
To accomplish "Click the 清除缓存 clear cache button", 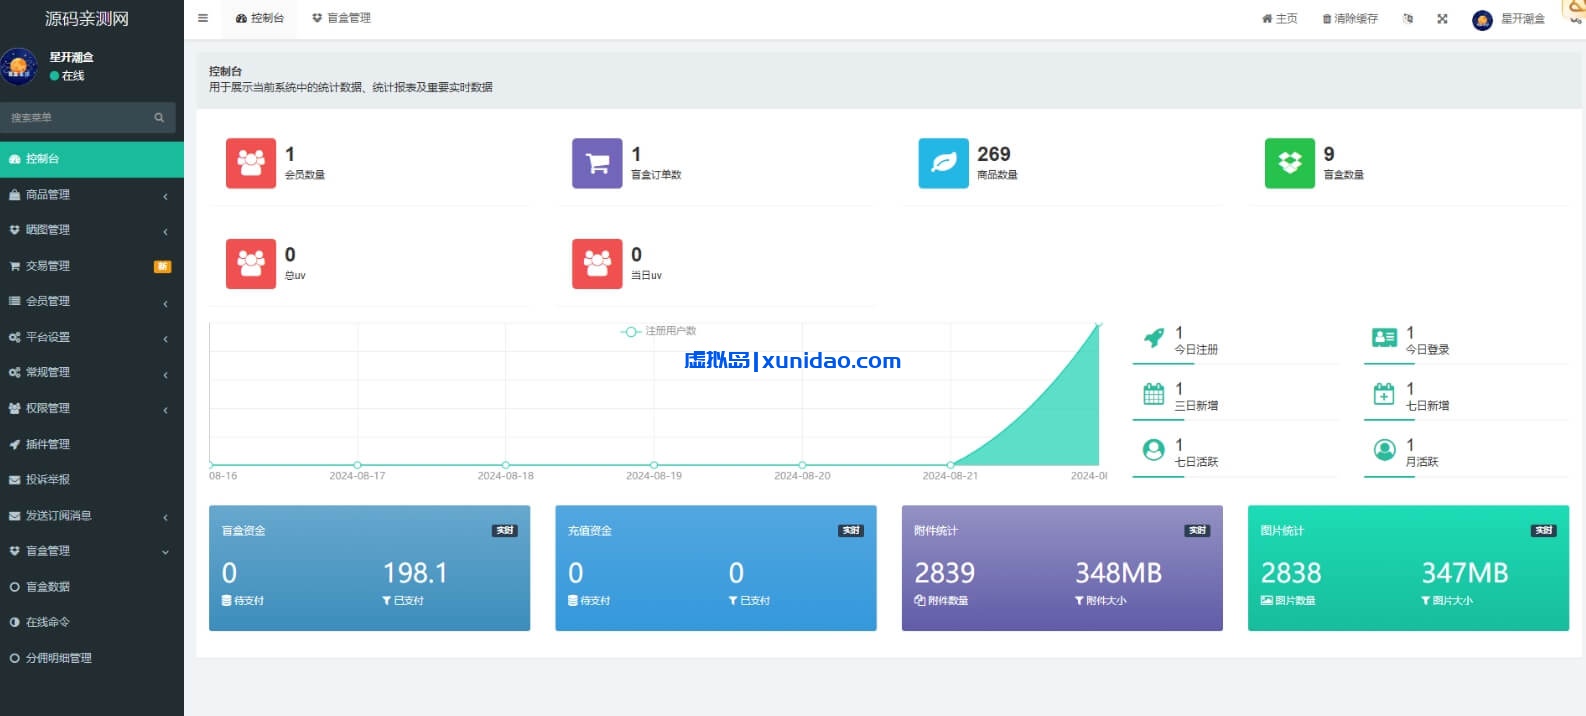I will click(x=1350, y=19).
